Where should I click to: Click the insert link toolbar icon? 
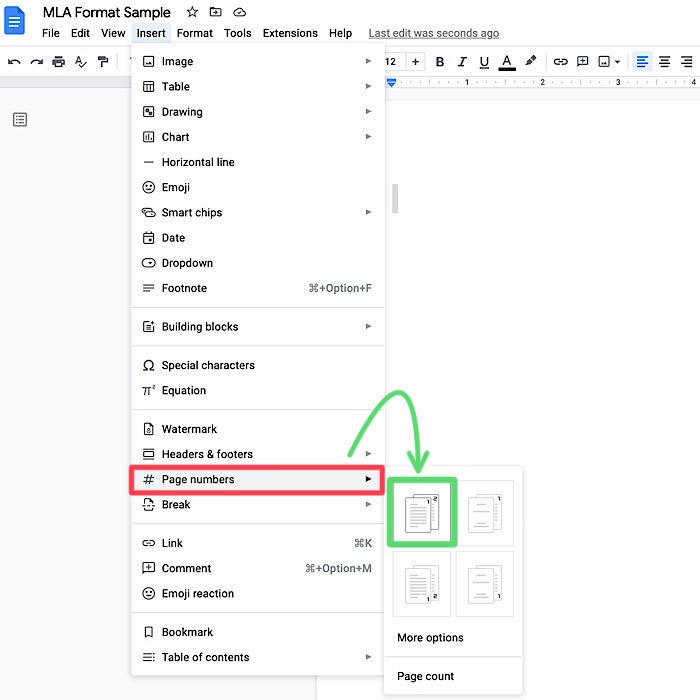click(560, 62)
